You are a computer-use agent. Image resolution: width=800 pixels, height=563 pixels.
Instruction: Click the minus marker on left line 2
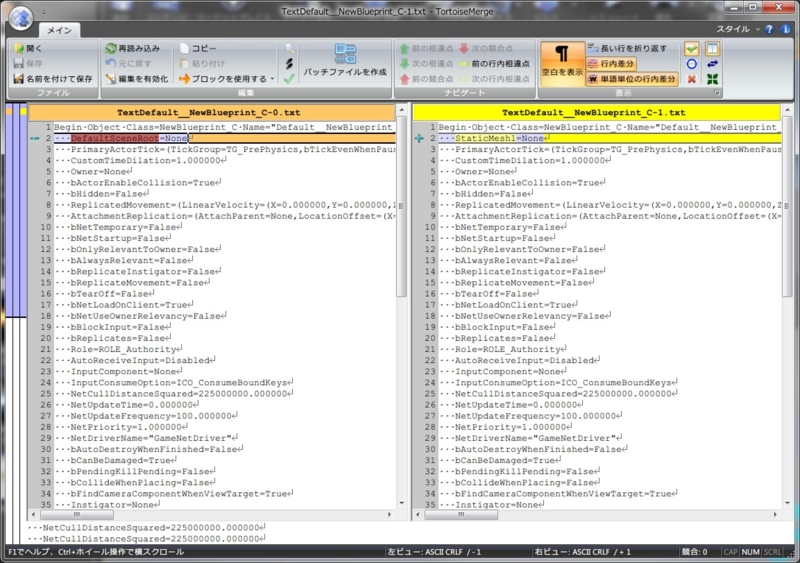click(x=35, y=138)
